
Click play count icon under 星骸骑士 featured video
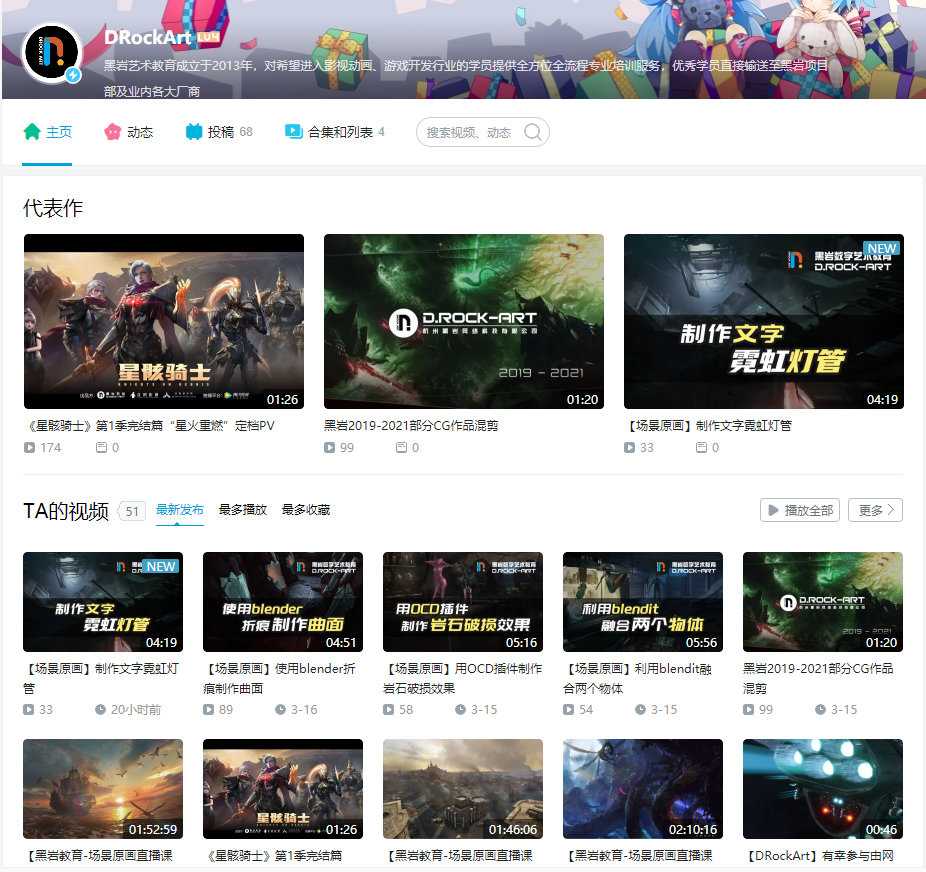[30, 448]
